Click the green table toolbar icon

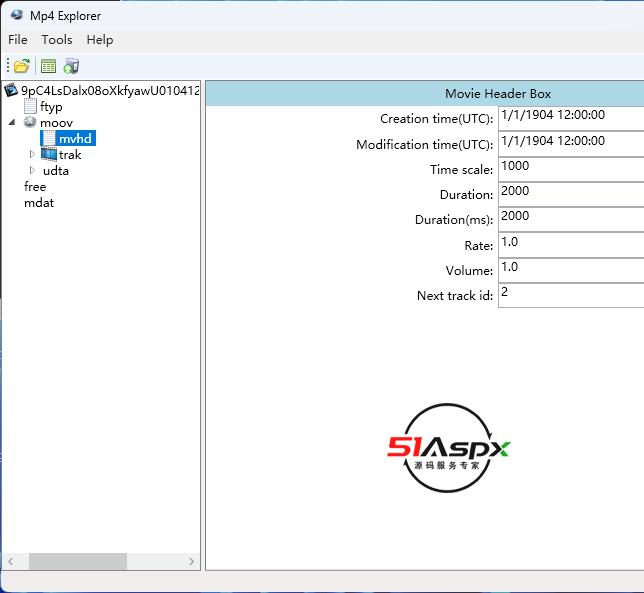[x=48, y=66]
